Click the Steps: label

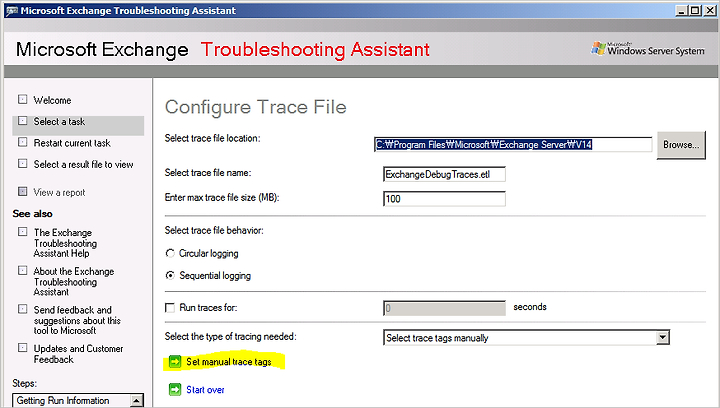coord(24,383)
